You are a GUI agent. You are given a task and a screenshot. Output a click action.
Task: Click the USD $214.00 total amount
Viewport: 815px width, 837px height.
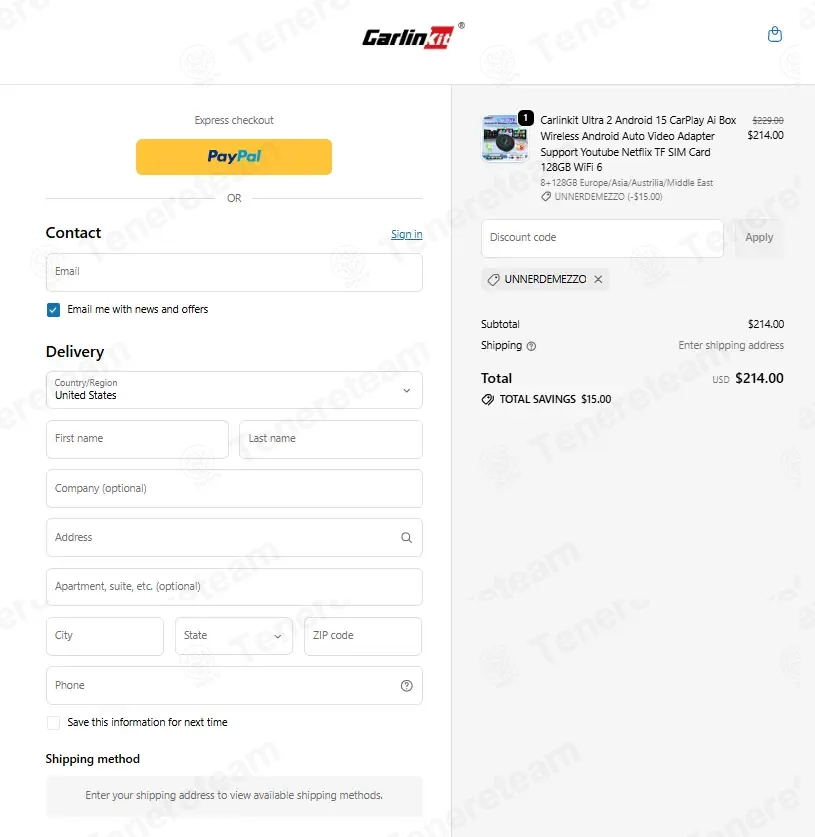coord(748,378)
